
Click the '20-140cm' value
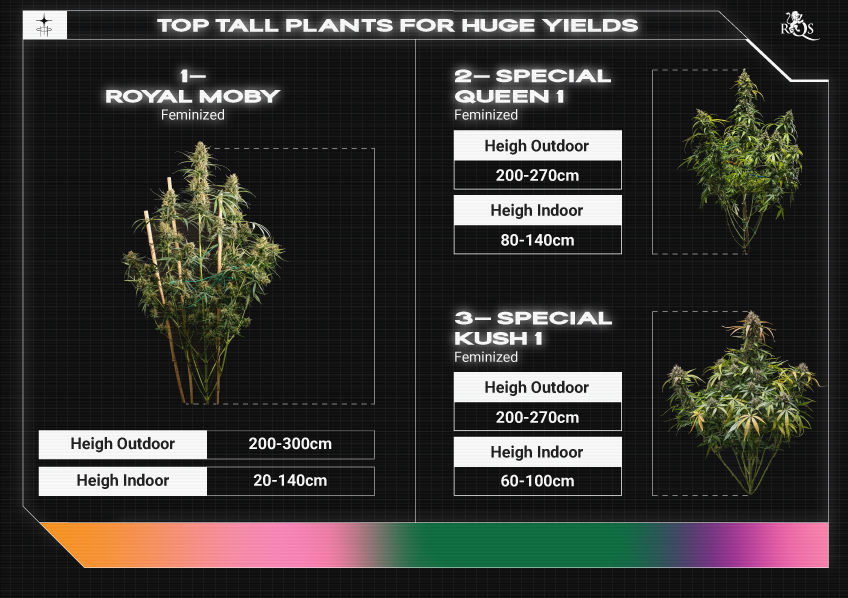click(290, 481)
